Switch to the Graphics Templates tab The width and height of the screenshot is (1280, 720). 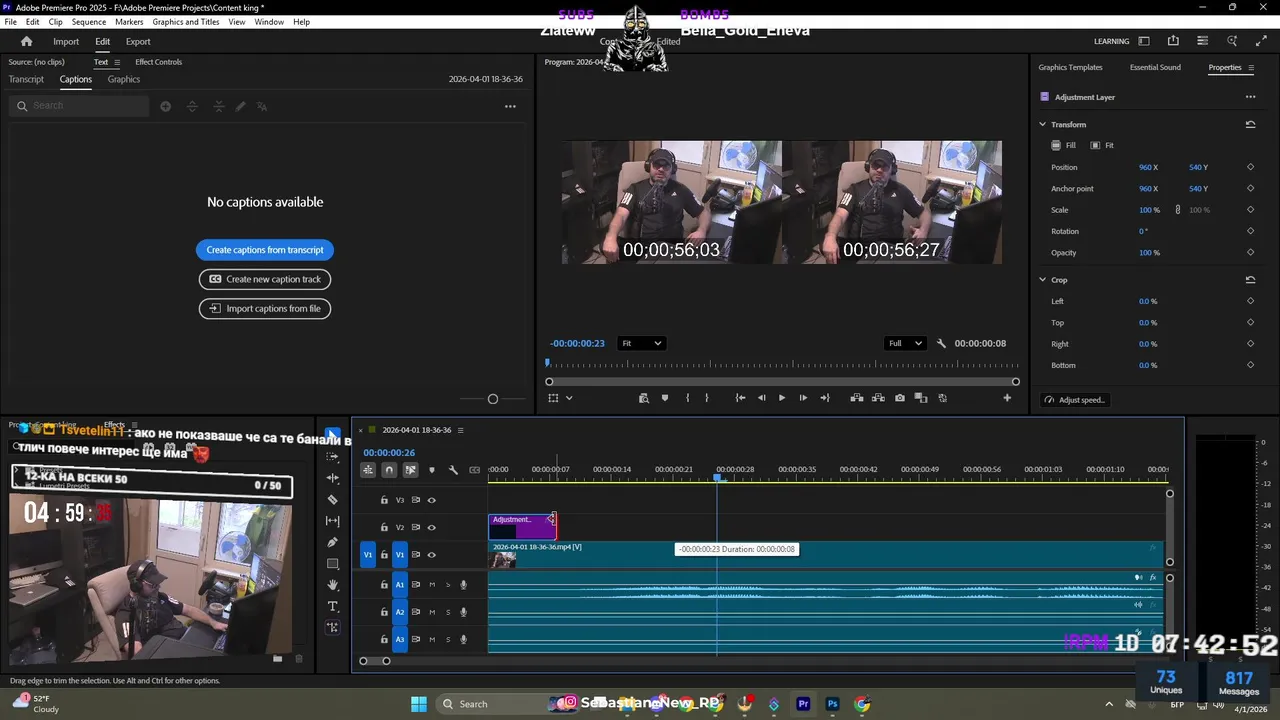[x=1070, y=68]
